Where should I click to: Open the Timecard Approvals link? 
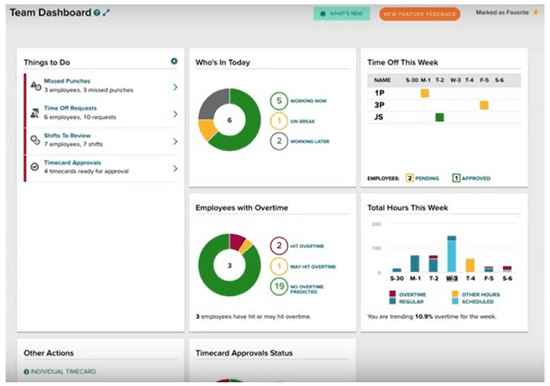click(72, 162)
